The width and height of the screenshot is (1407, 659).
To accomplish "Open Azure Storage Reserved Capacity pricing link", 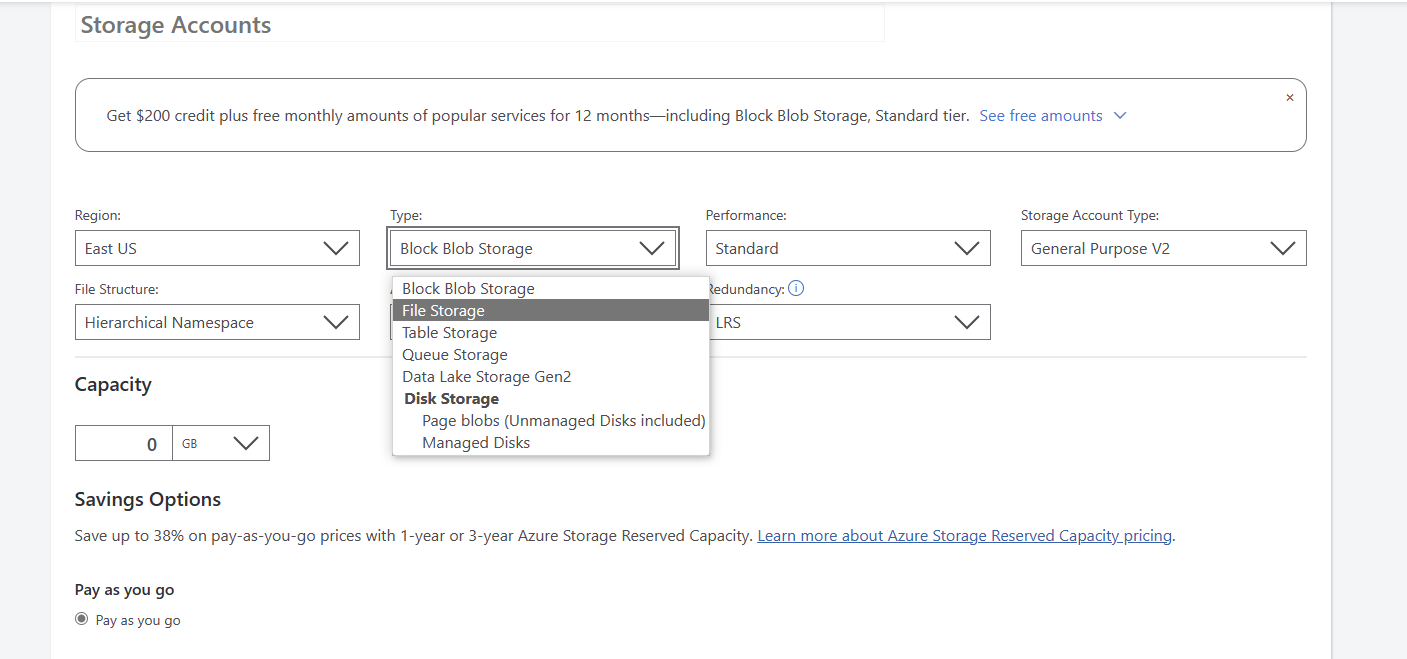I will [x=964, y=536].
